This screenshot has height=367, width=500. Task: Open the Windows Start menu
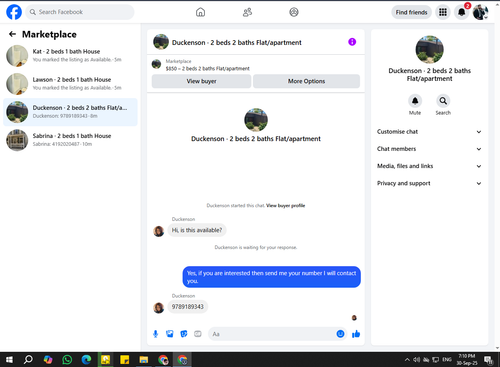coord(9,360)
